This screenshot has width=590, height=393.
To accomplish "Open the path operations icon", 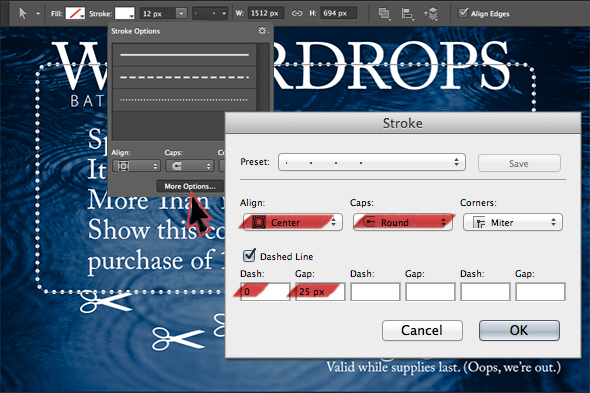I will [384, 14].
